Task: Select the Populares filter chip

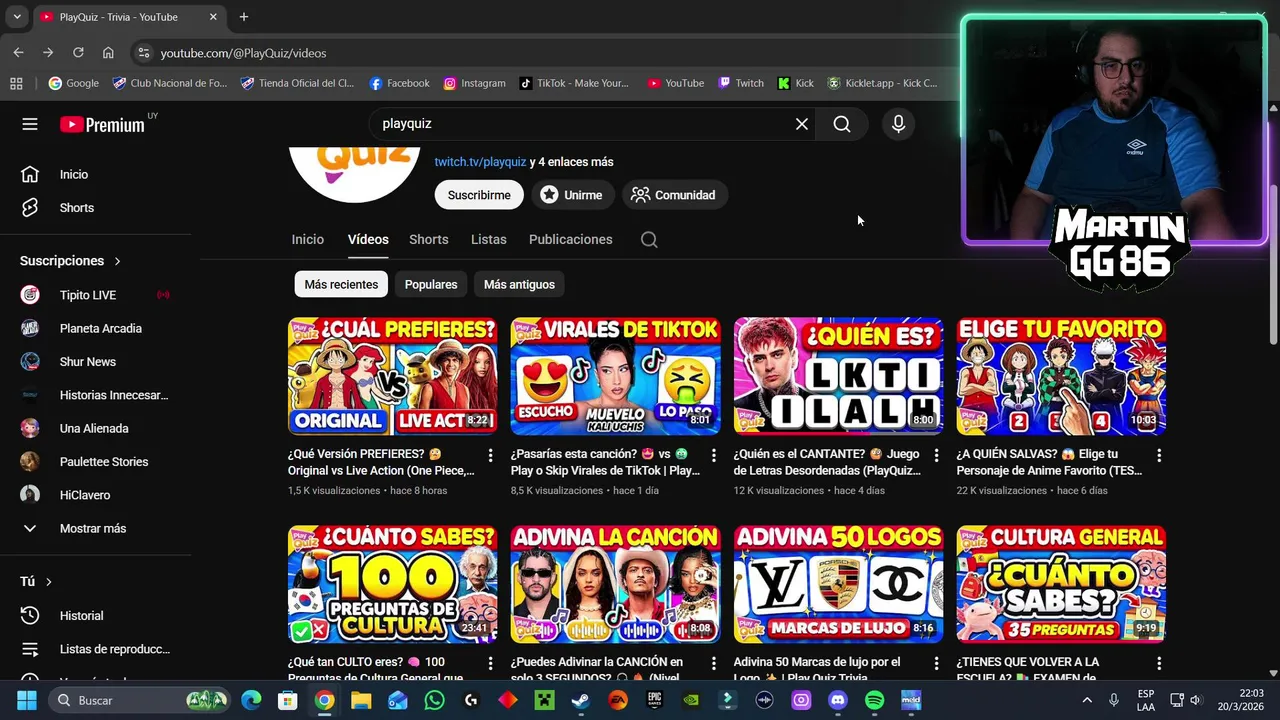Action: pos(431,284)
